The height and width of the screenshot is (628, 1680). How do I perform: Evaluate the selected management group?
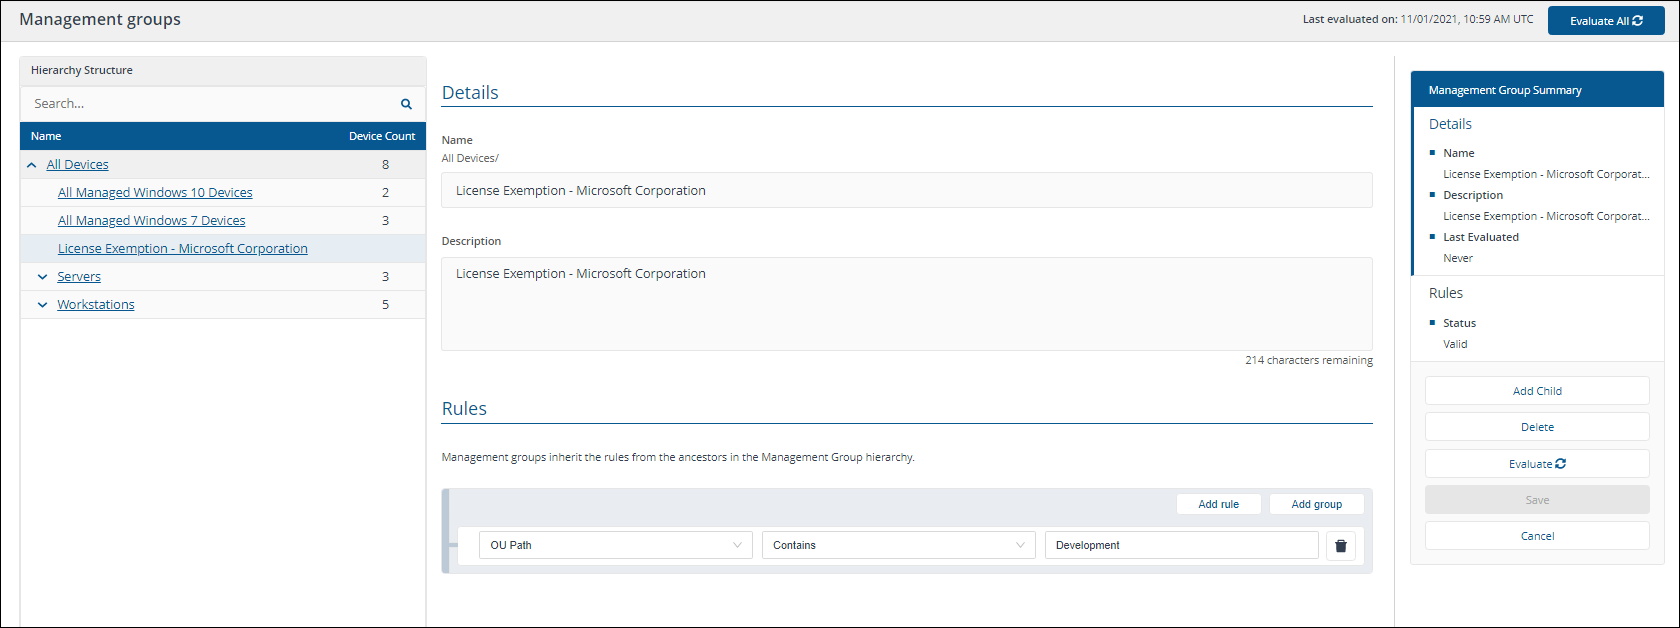1536,464
